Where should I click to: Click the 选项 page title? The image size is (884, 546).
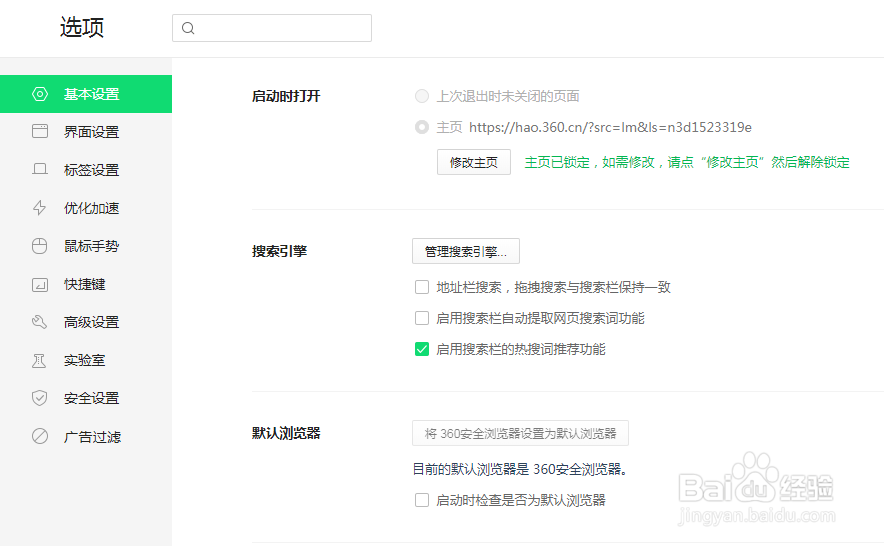click(x=82, y=27)
